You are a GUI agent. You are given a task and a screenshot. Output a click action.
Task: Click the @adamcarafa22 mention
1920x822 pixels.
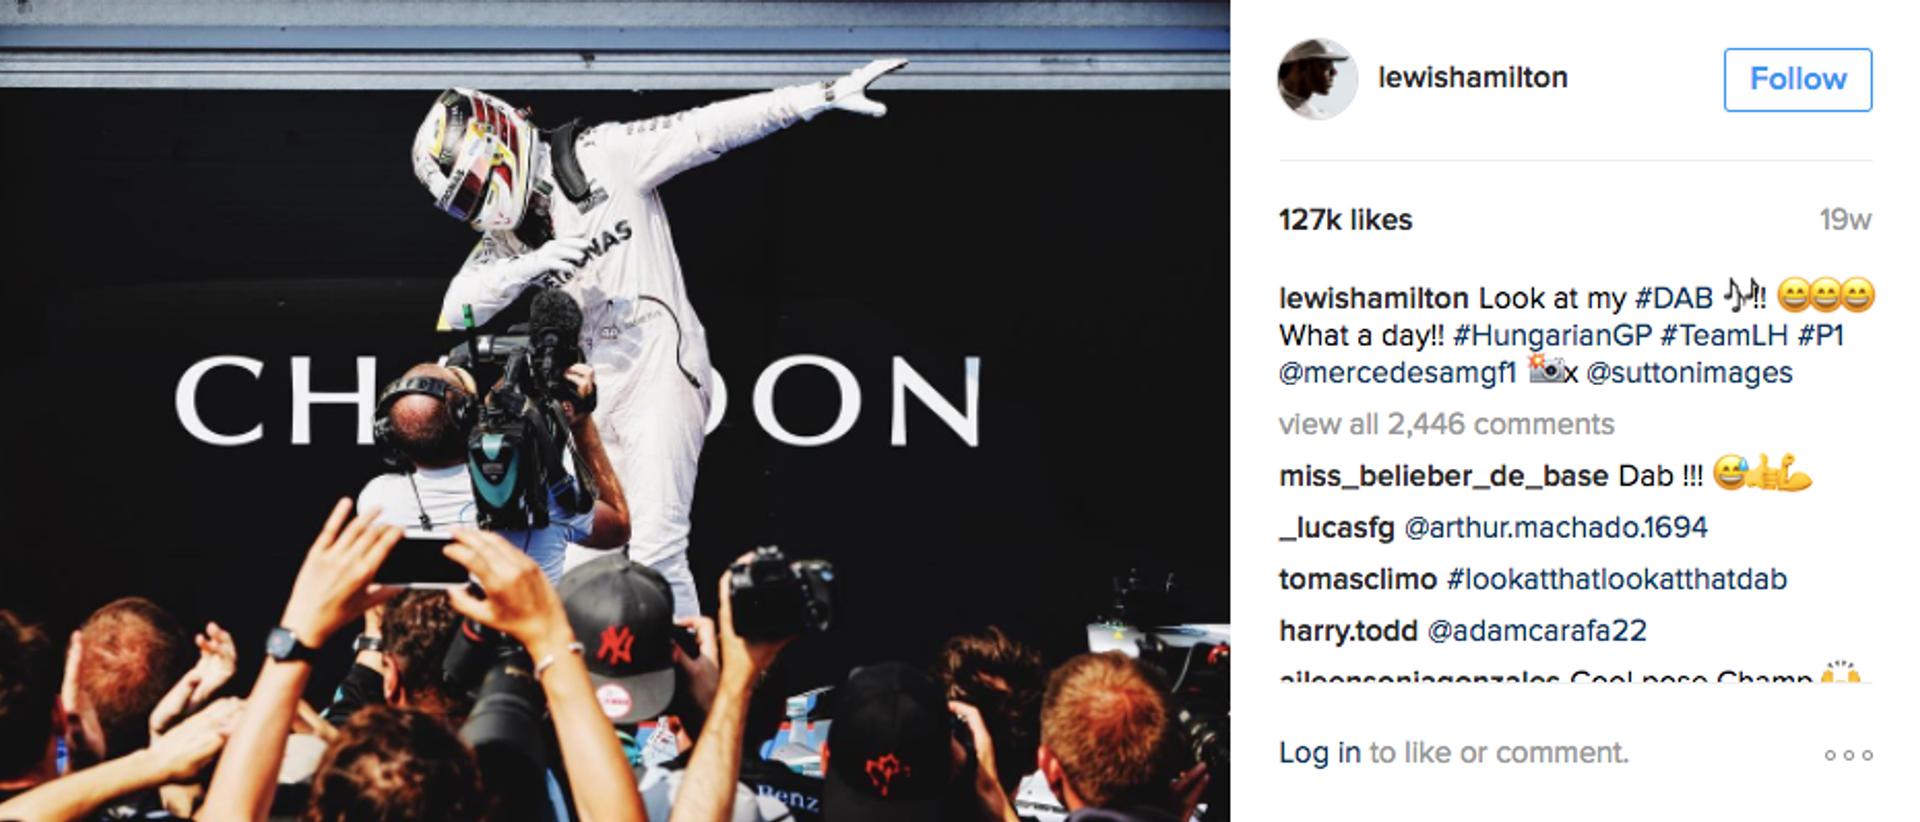(x=1537, y=631)
